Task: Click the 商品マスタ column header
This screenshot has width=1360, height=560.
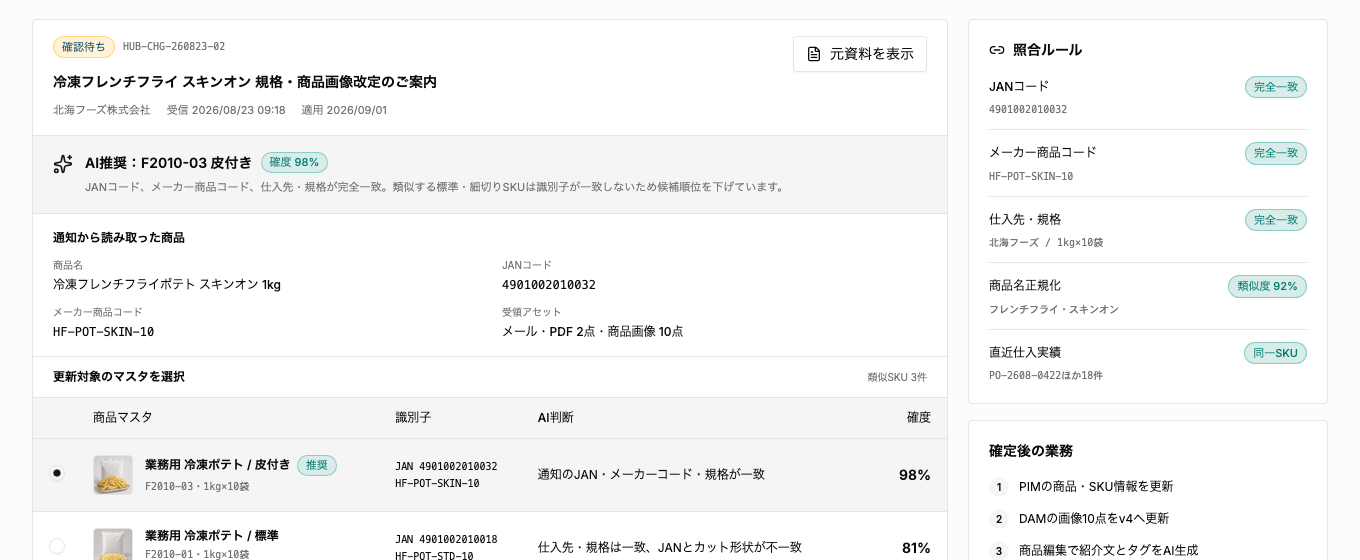Action: 123,418
